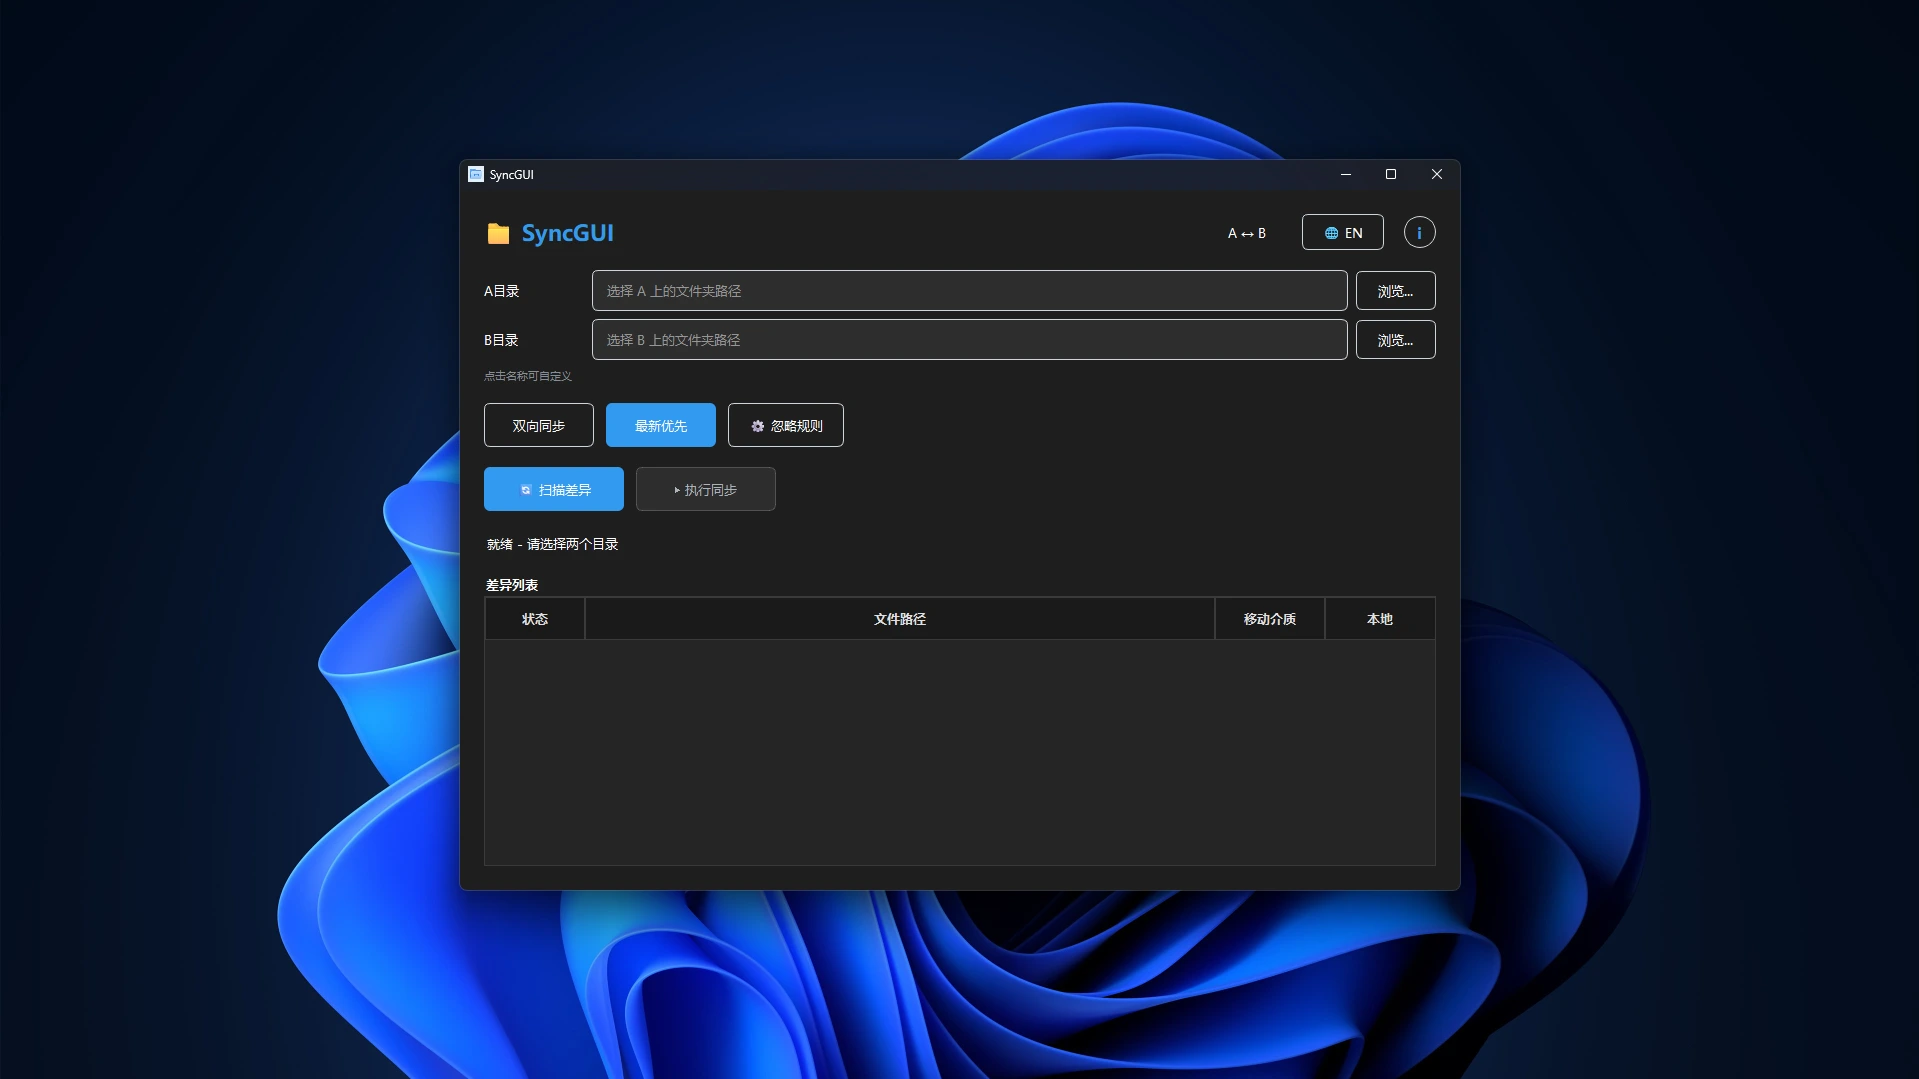Click the status text 就绪 - 请选择两个目录
Image resolution: width=1919 pixels, height=1079 pixels.
552,544
